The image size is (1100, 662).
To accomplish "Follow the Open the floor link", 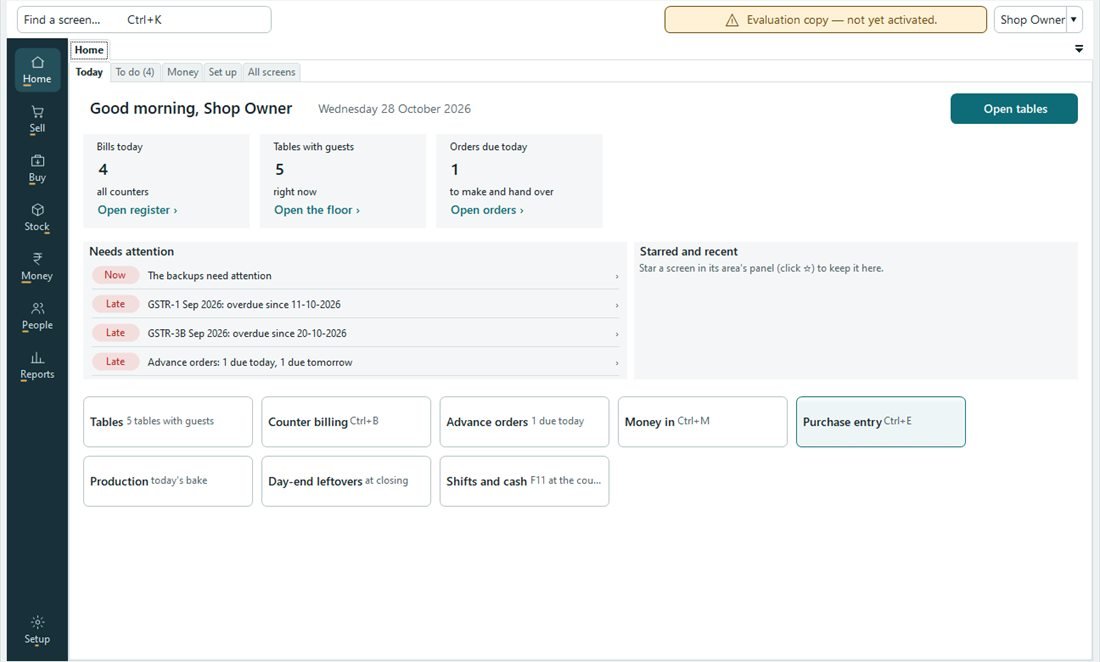I will [317, 210].
